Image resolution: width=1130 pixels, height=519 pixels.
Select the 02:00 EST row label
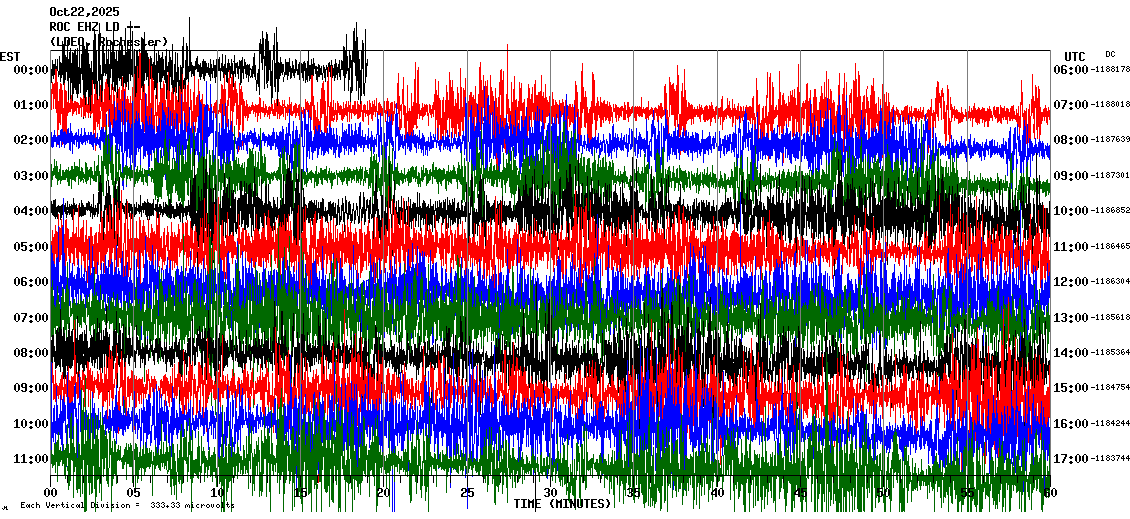(31, 140)
